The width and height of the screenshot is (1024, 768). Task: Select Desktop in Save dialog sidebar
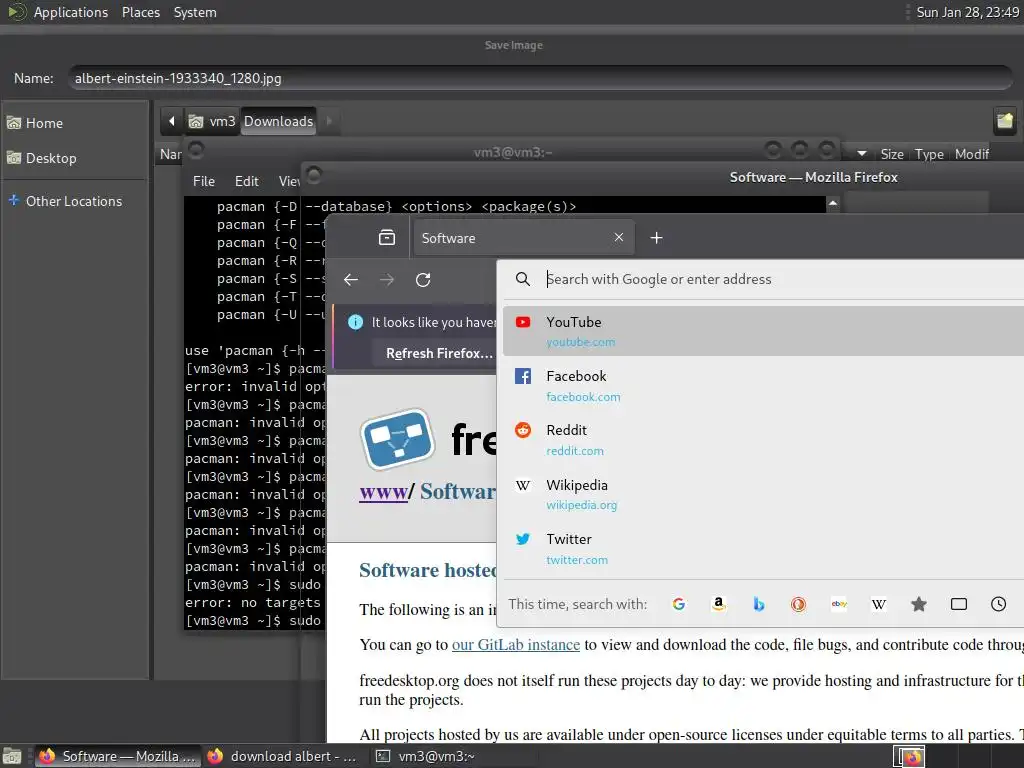tap(75, 158)
